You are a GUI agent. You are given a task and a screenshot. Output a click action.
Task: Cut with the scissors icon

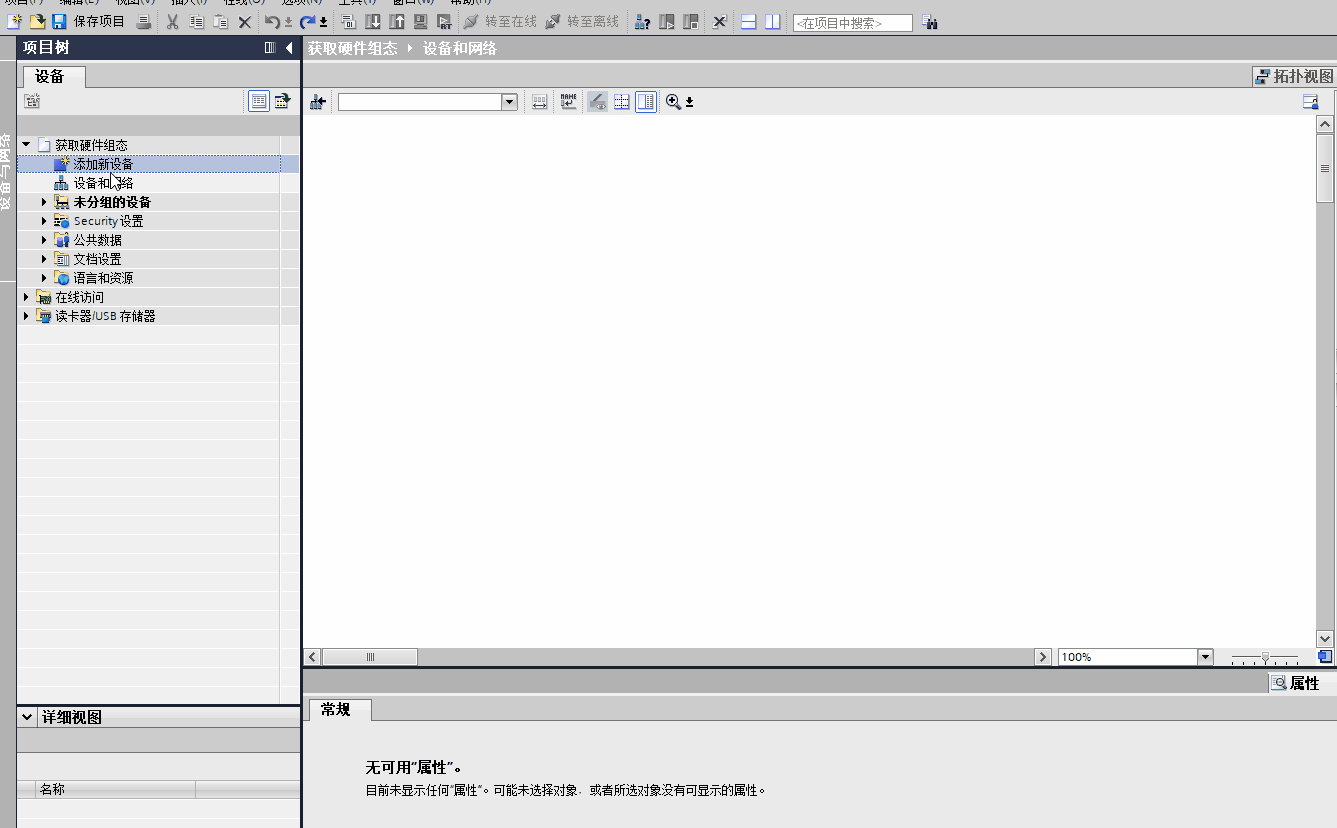(173, 21)
